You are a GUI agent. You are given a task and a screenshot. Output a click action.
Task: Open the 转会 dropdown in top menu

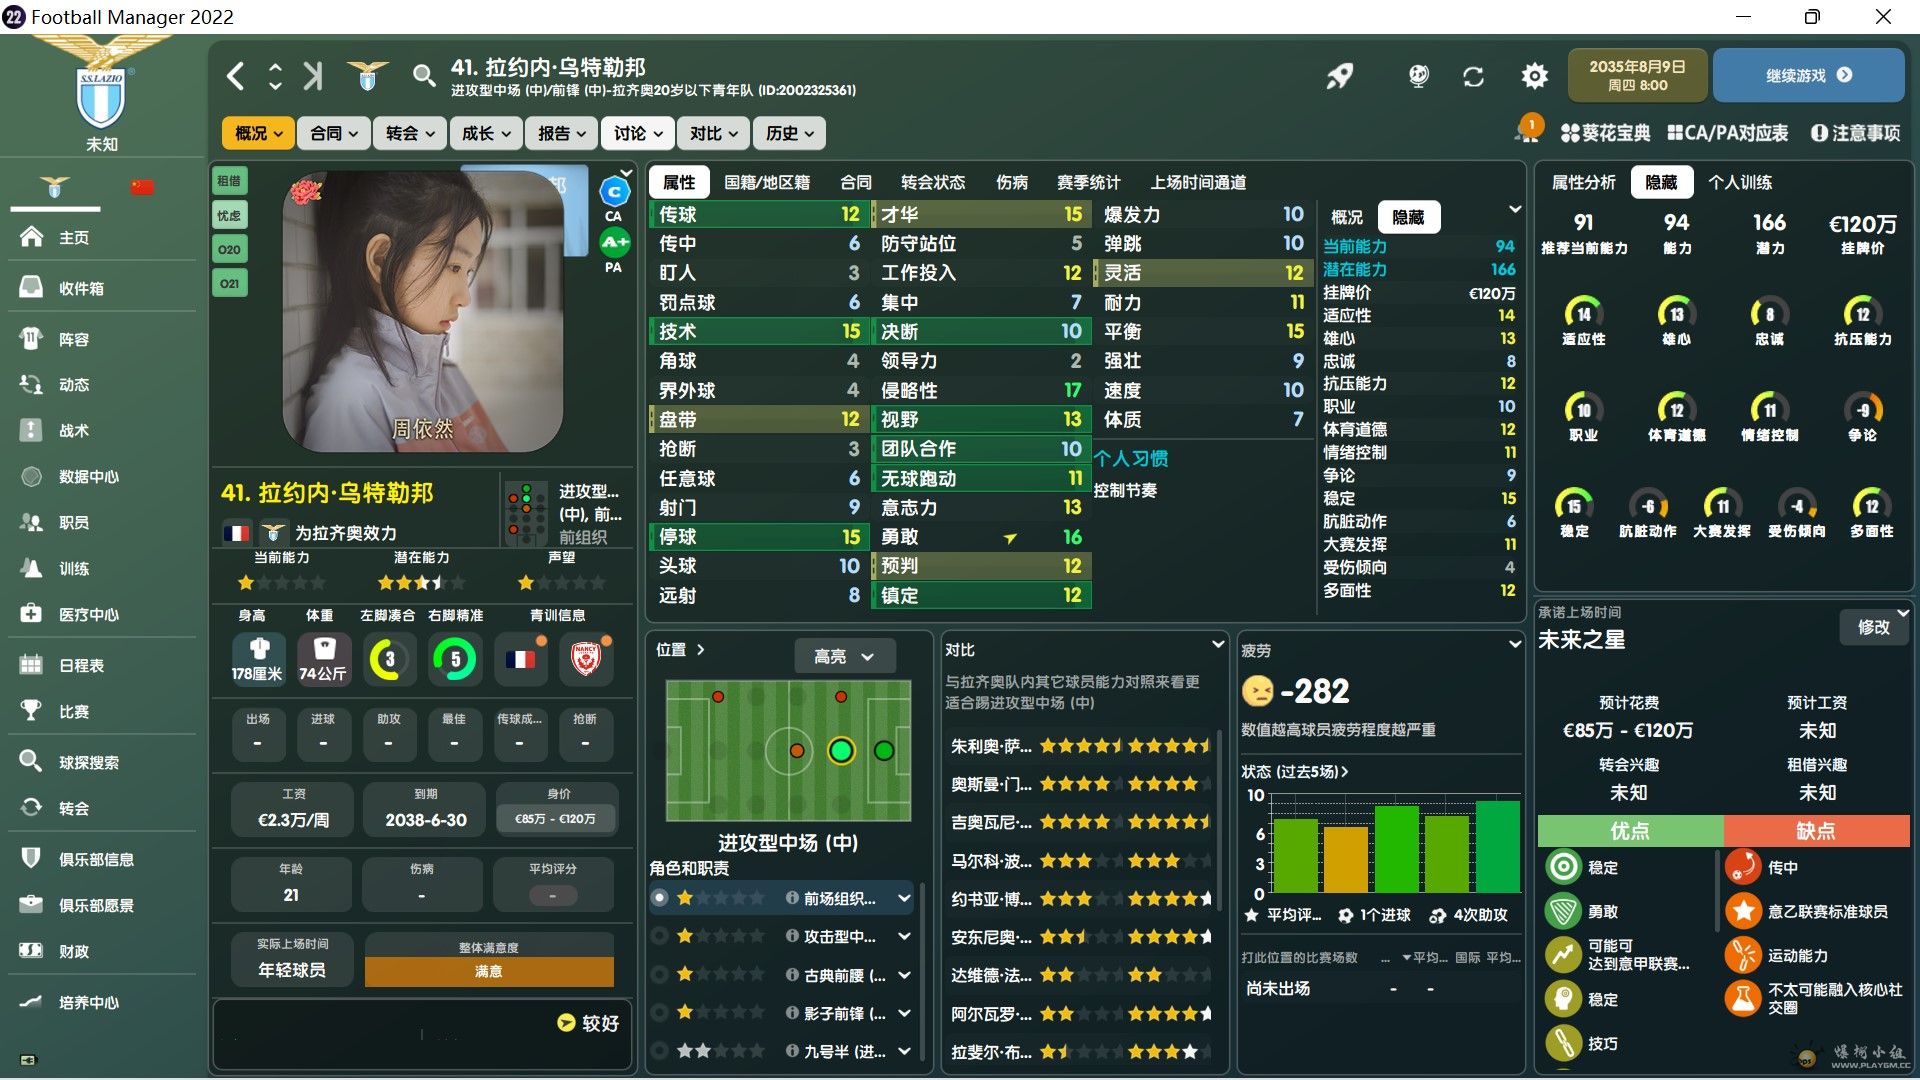409,133
